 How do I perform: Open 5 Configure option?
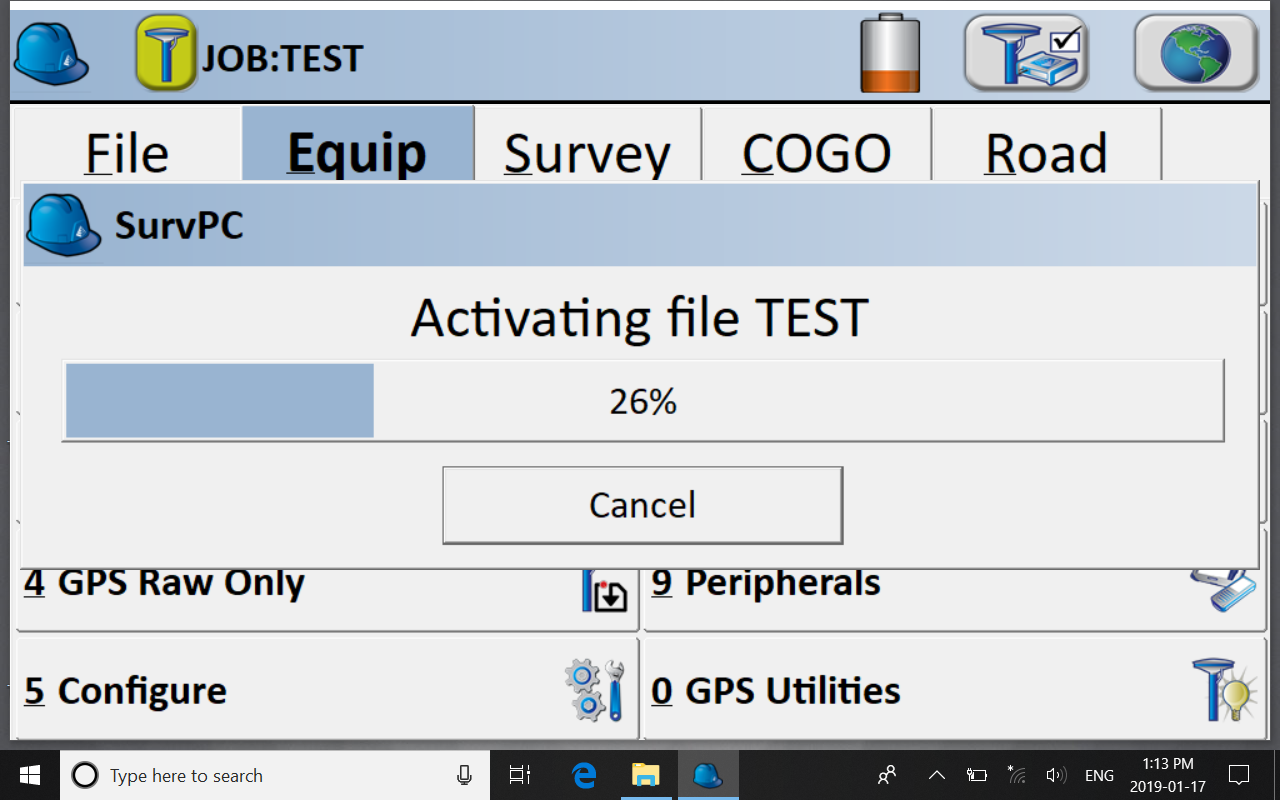tap(327, 690)
